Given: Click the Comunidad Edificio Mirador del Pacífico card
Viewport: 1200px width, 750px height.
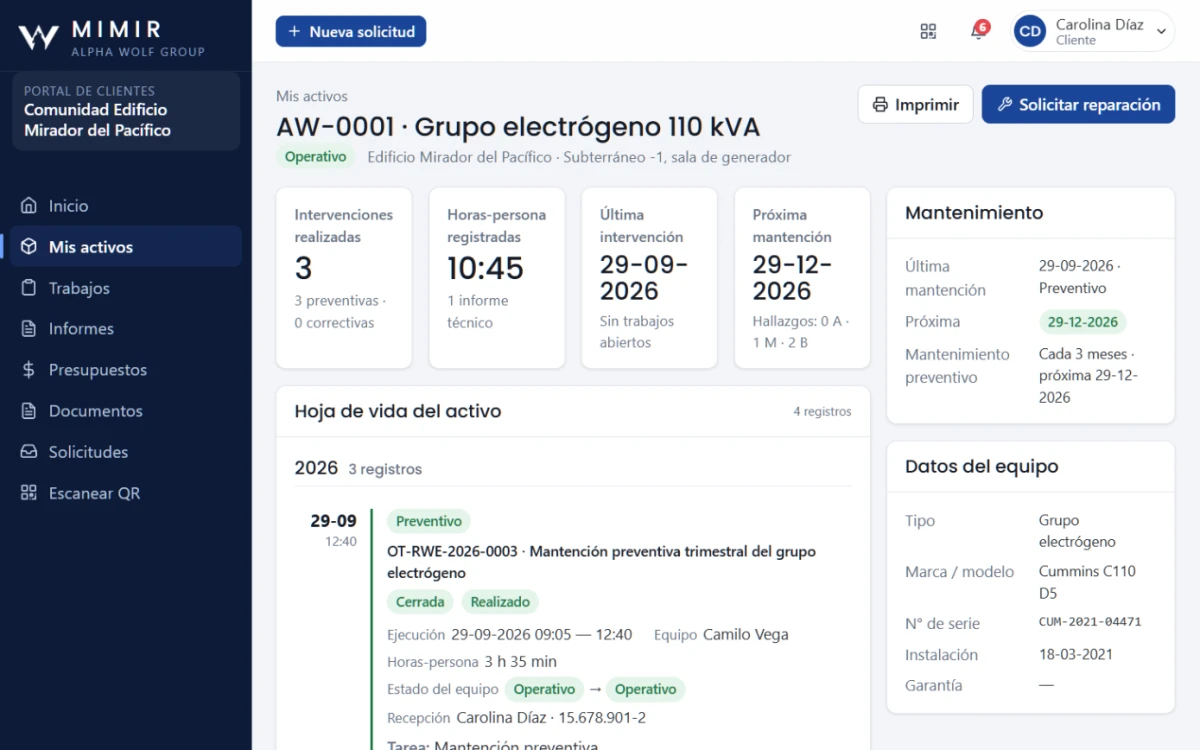Looking at the screenshot, I should 126,111.
